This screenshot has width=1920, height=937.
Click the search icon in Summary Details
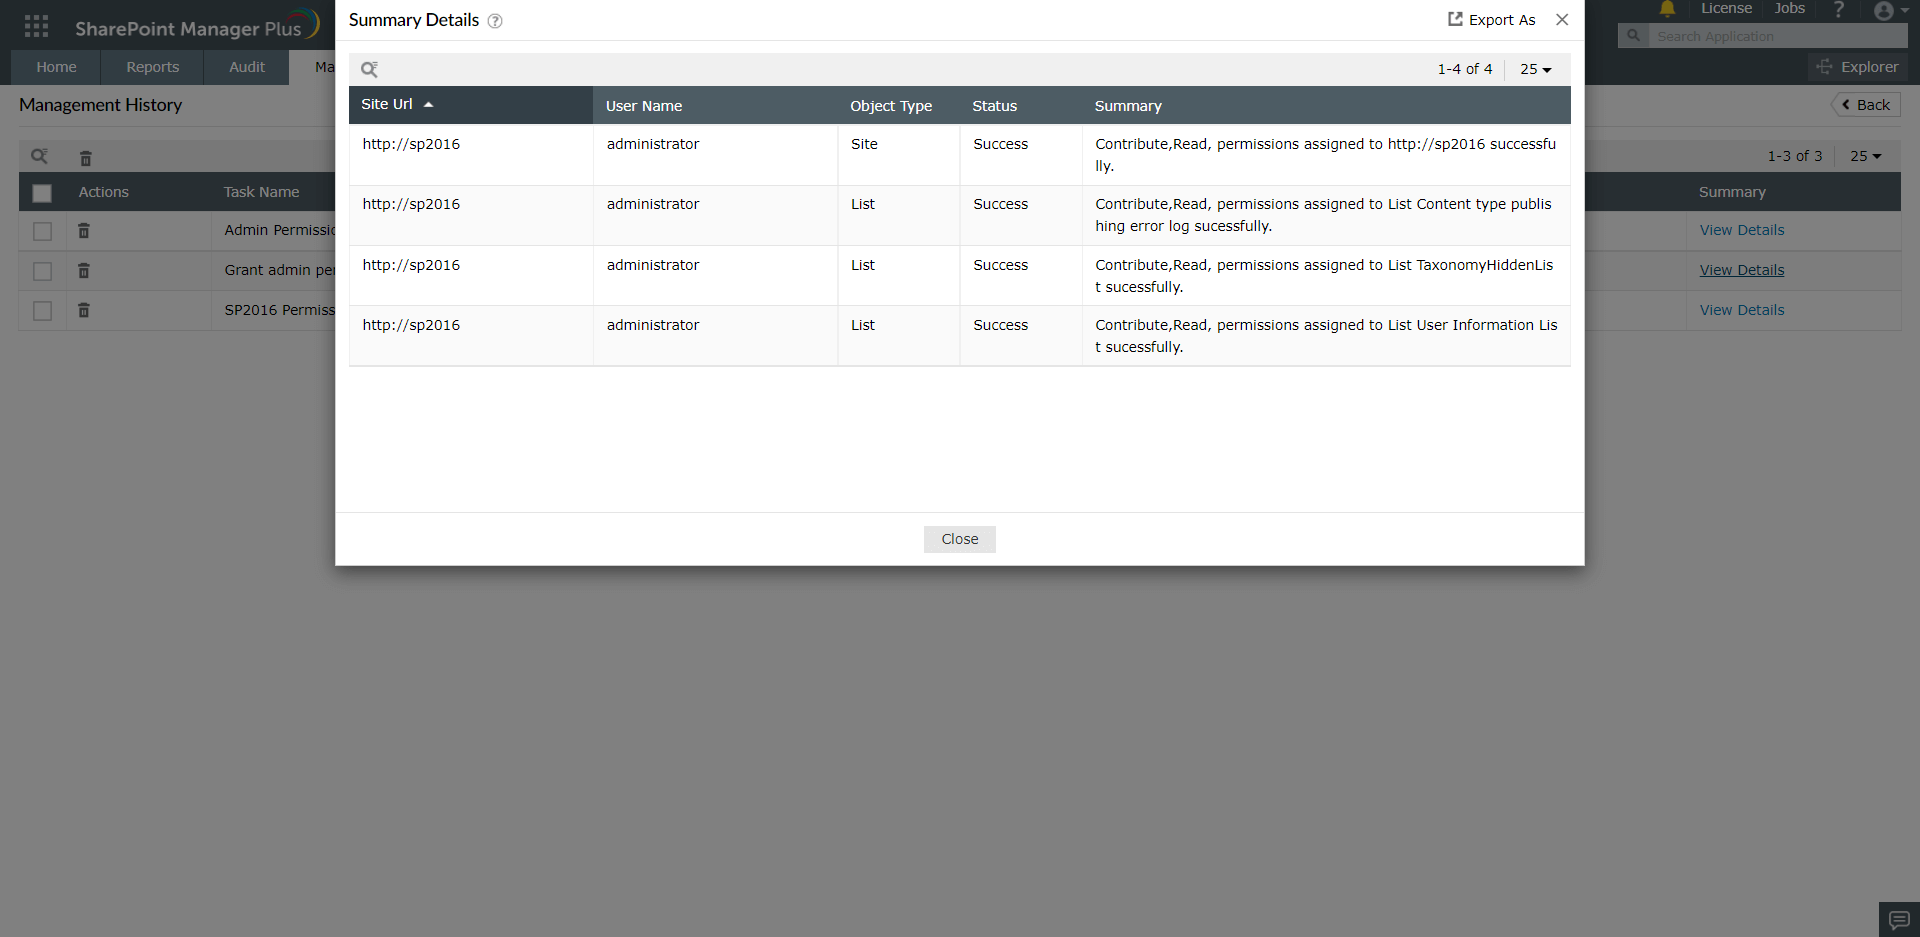tap(369, 69)
